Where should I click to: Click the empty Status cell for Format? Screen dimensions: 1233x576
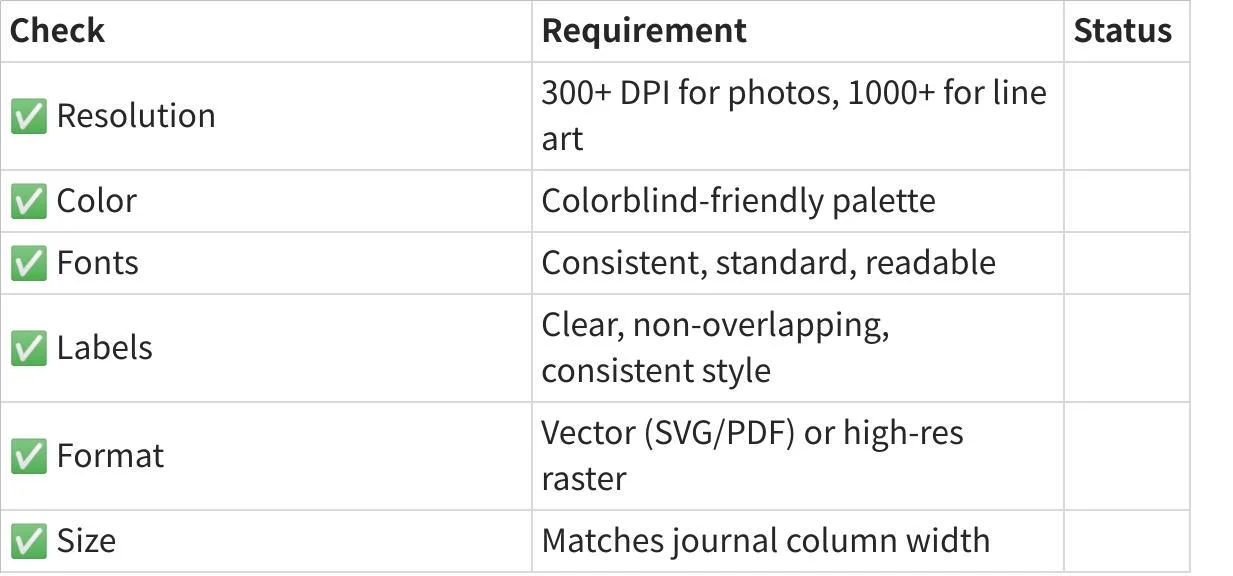(1126, 456)
